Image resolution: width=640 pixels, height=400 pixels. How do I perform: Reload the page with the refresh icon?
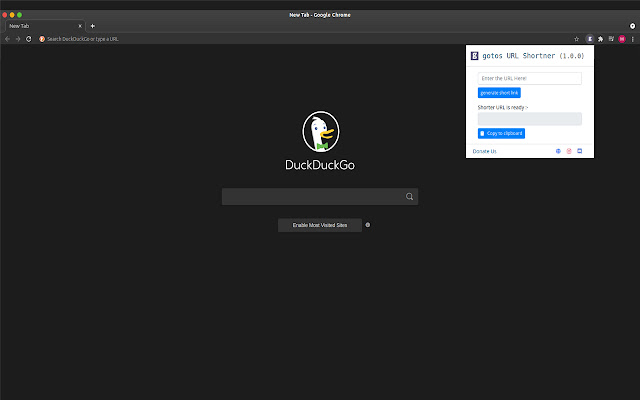pyautogui.click(x=29, y=39)
